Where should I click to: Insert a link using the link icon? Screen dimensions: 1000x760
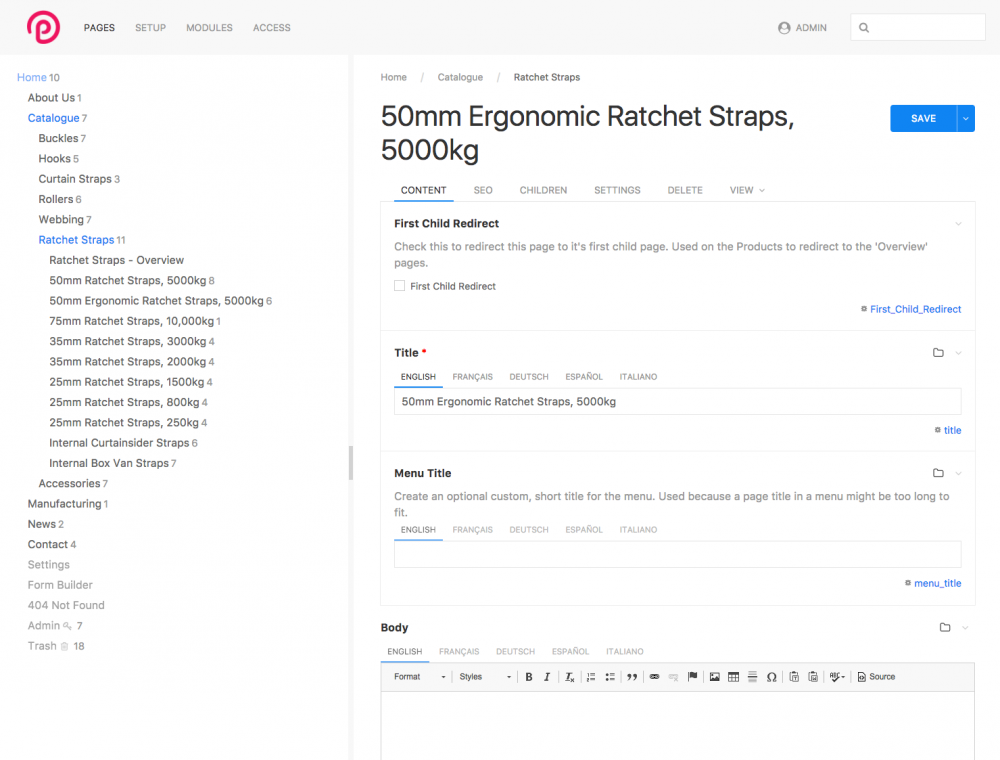[655, 677]
